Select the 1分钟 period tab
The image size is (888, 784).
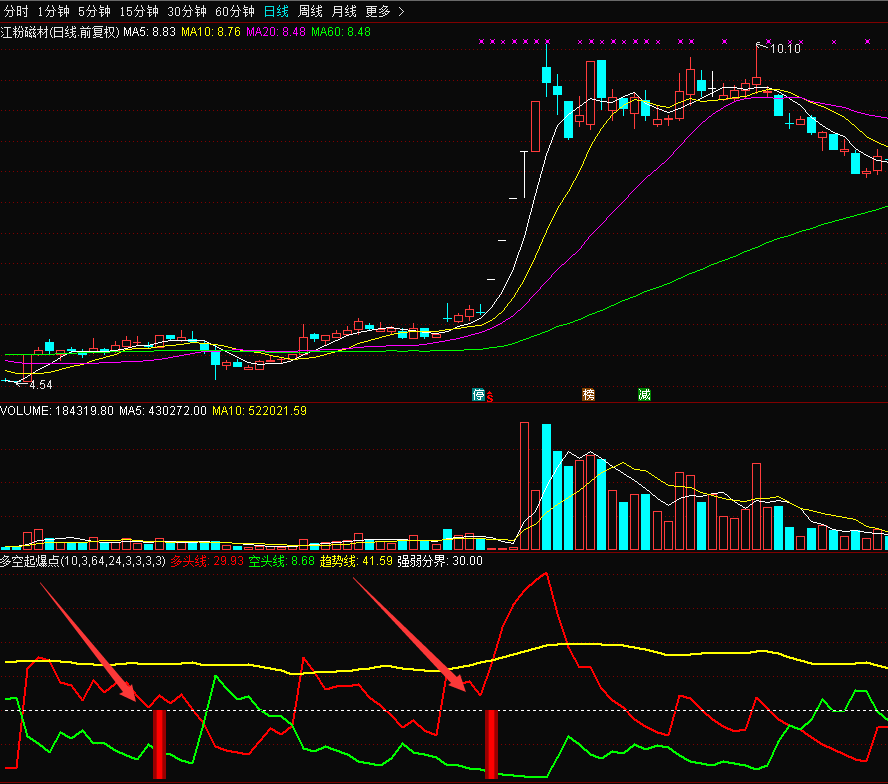pos(53,11)
